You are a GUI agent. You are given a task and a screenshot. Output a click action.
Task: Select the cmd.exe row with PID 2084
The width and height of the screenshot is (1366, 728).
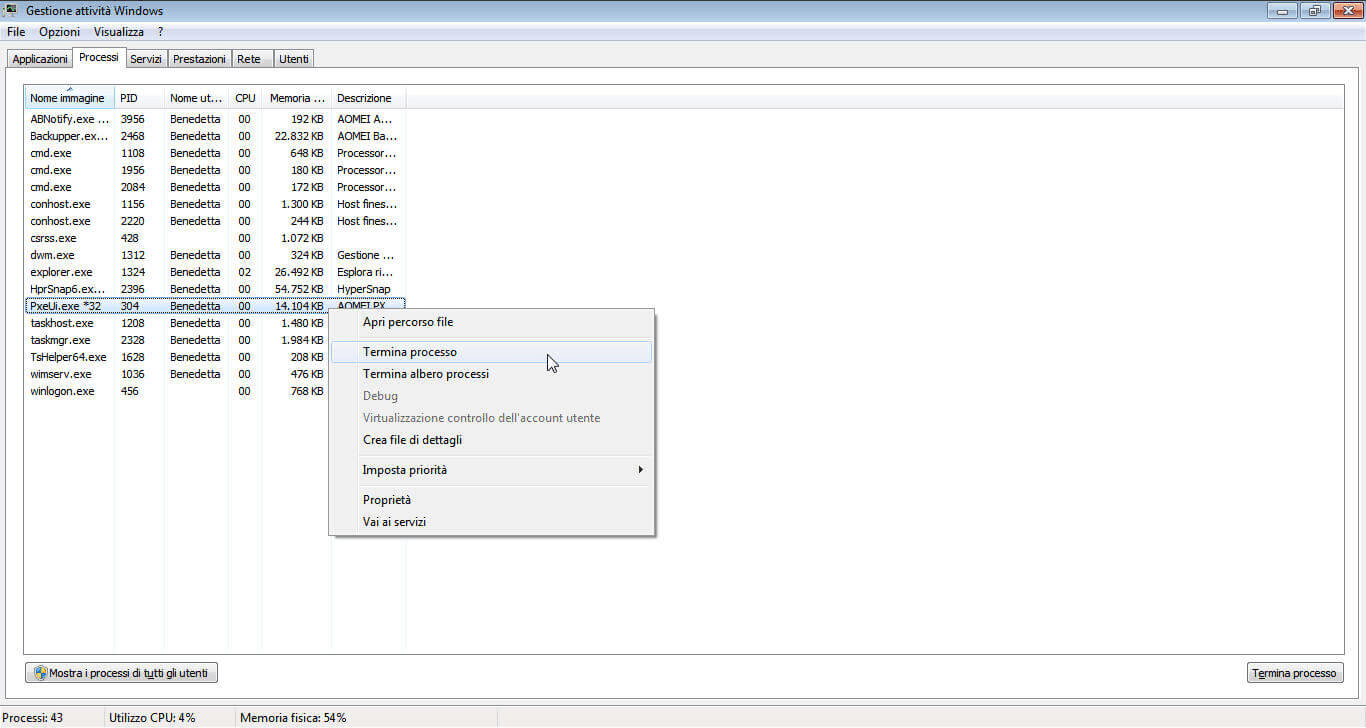click(215, 187)
